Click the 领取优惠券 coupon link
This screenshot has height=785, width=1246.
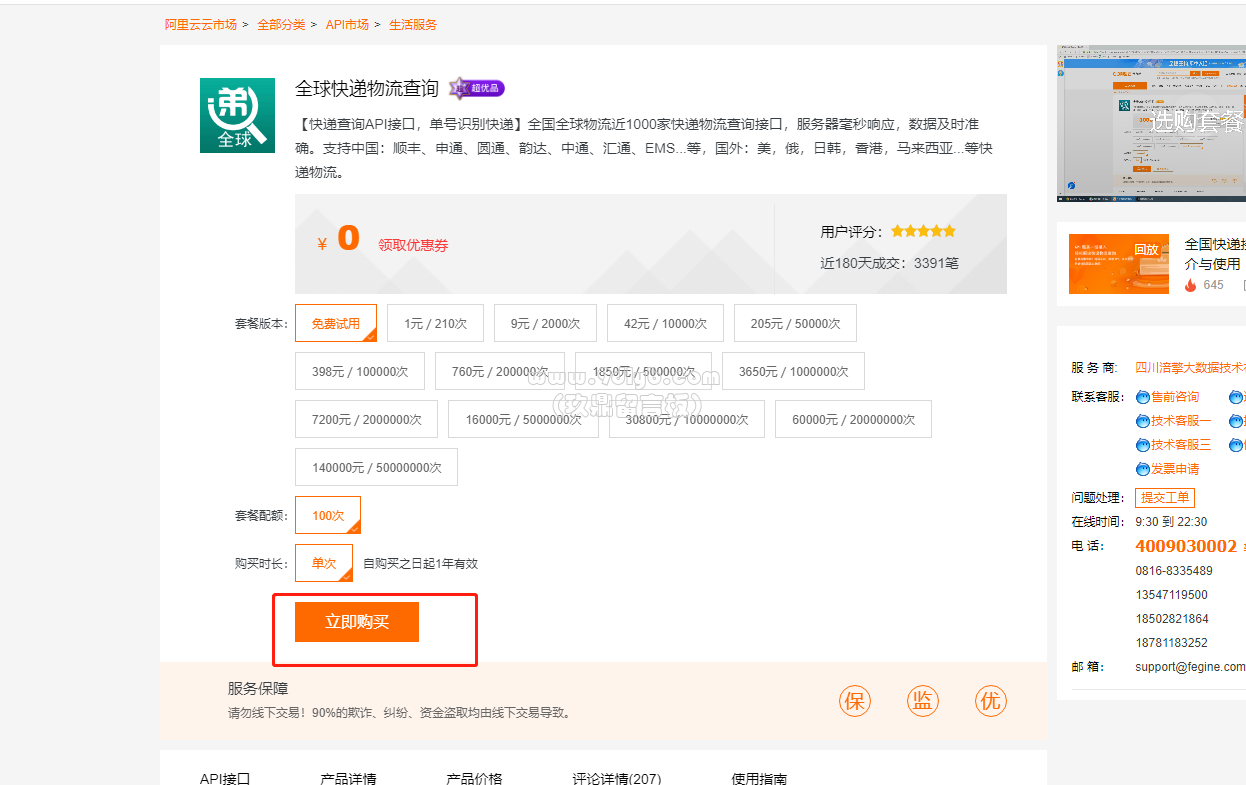click(x=413, y=245)
